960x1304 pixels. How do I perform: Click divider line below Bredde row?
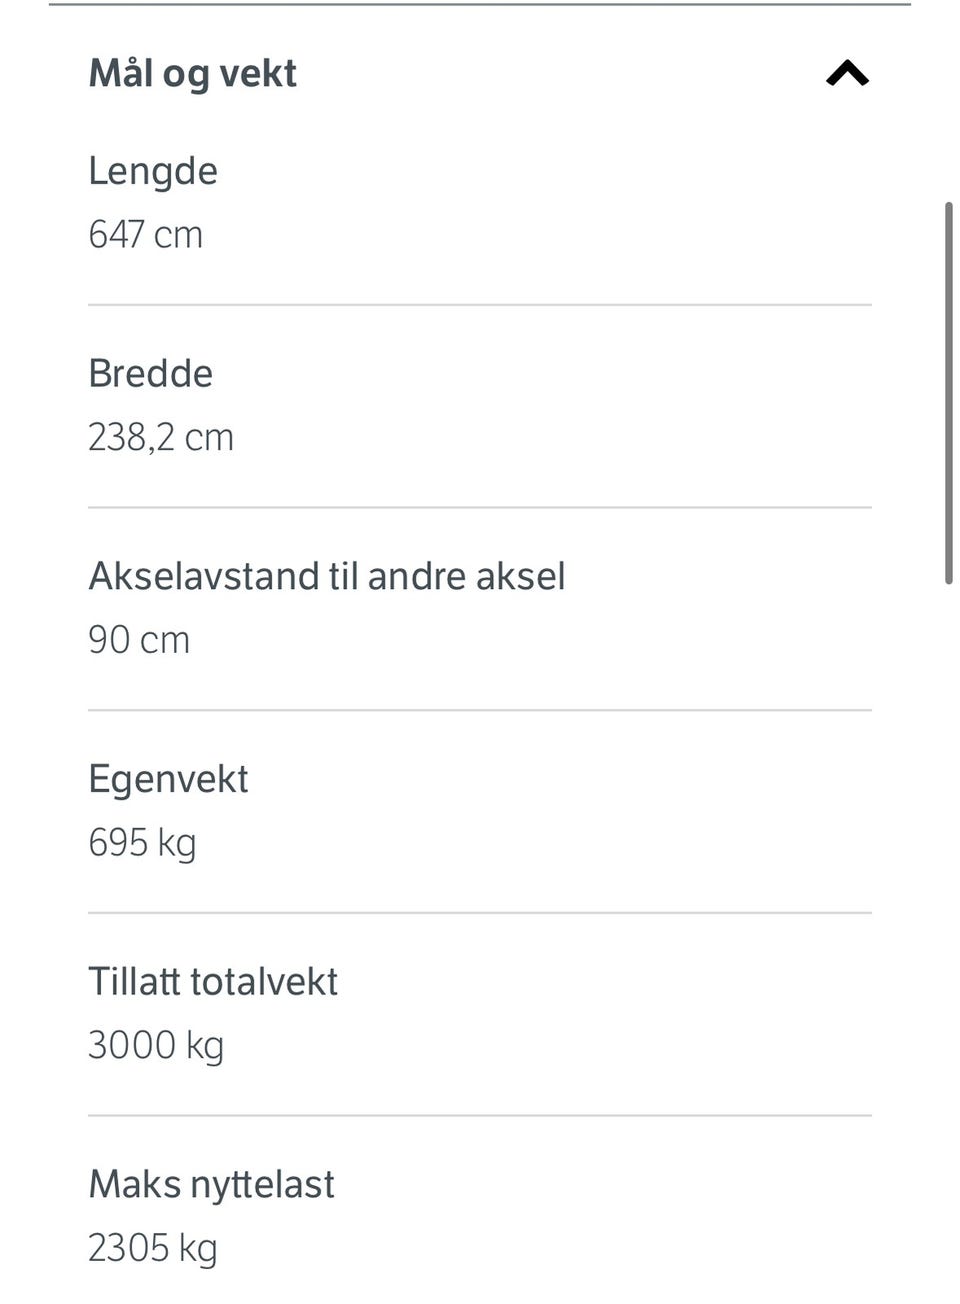coord(480,507)
